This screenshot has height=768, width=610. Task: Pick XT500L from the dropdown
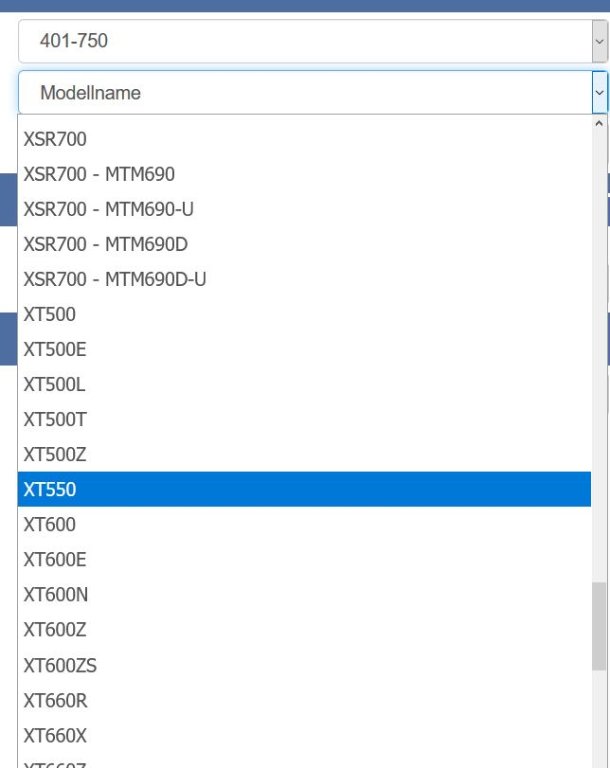[x=304, y=384]
